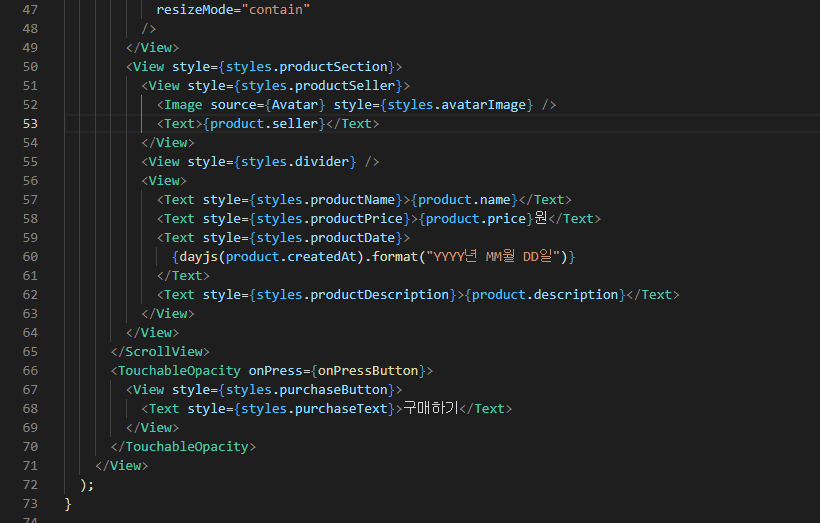Click the closing brace on line 73
820x523 pixels.
click(x=67, y=504)
